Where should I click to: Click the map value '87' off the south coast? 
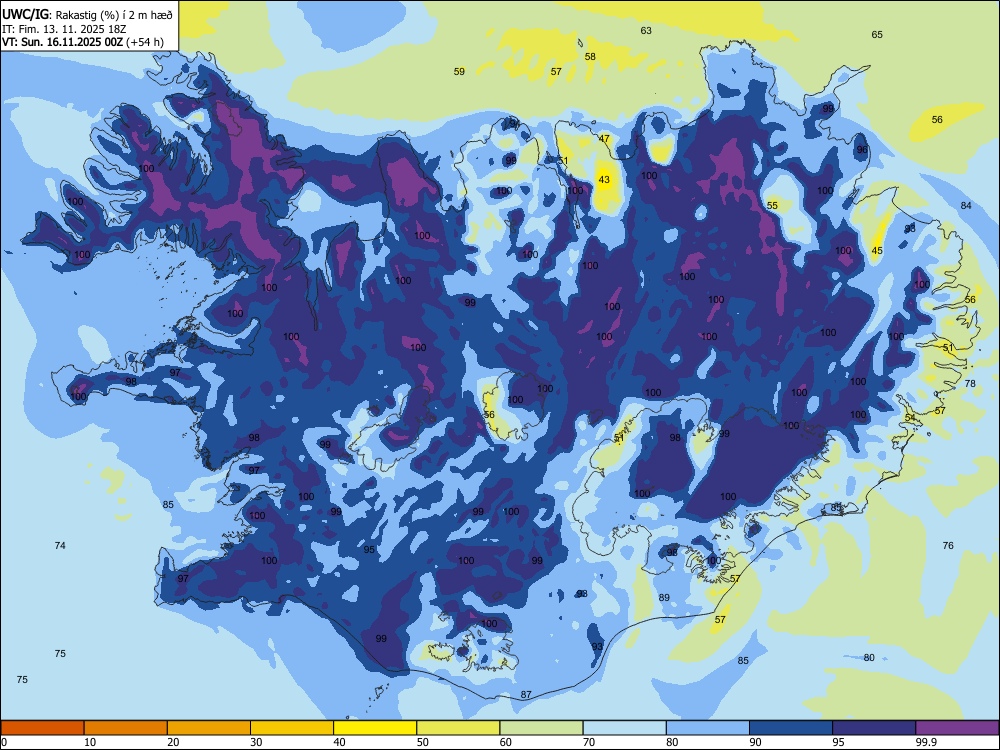point(526,695)
